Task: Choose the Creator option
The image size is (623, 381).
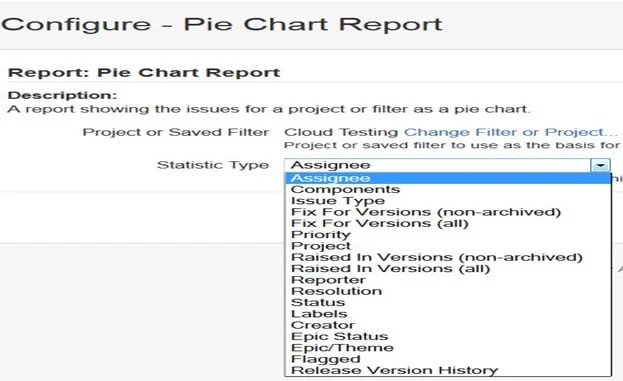Action: (x=448, y=325)
